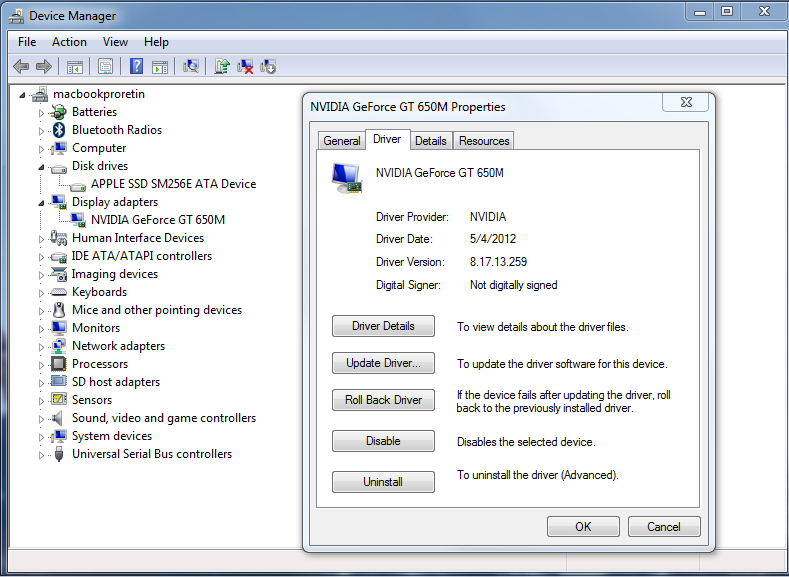The height and width of the screenshot is (577, 789).
Task: Select the Computer category label
Action: 99,148
